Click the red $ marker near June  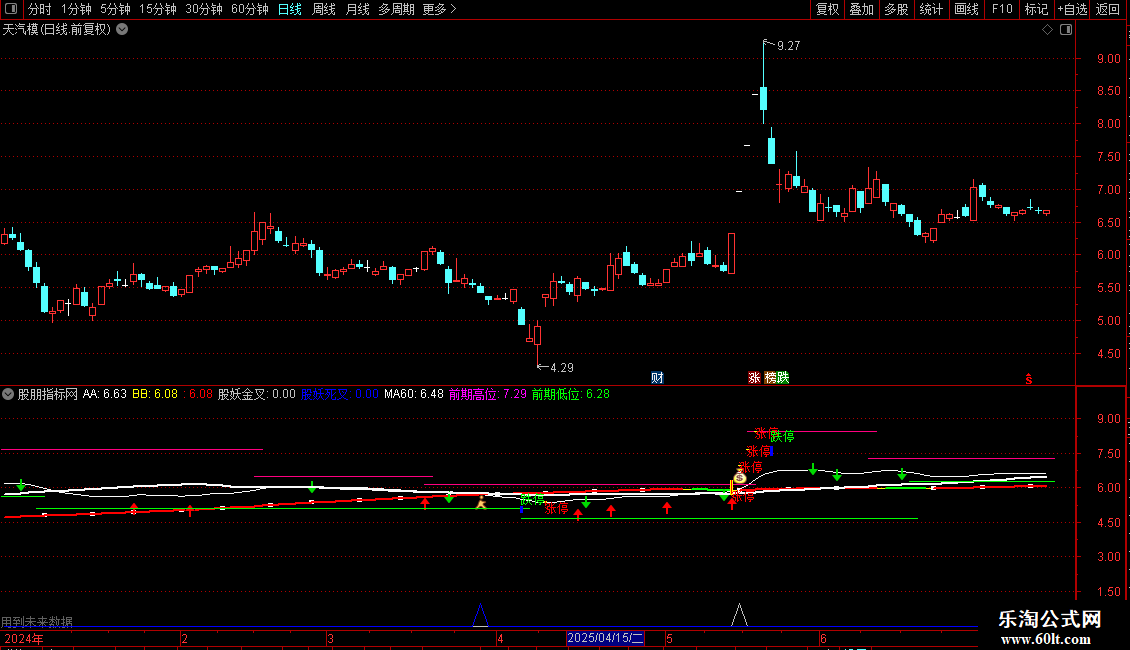pyautogui.click(x=1028, y=379)
